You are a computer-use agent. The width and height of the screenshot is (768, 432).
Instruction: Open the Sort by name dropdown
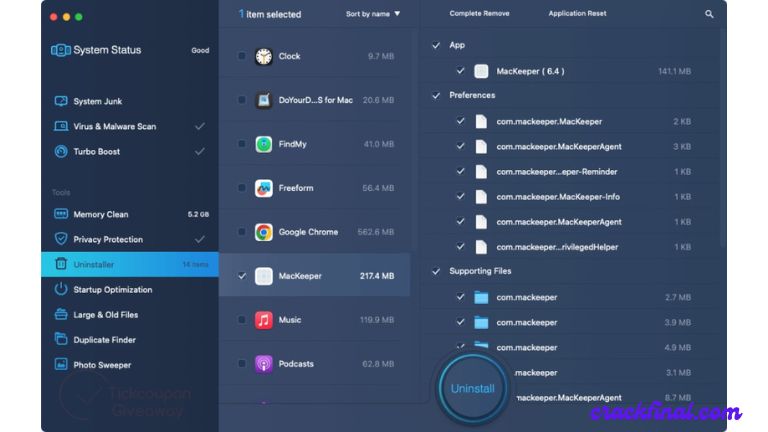tap(373, 14)
